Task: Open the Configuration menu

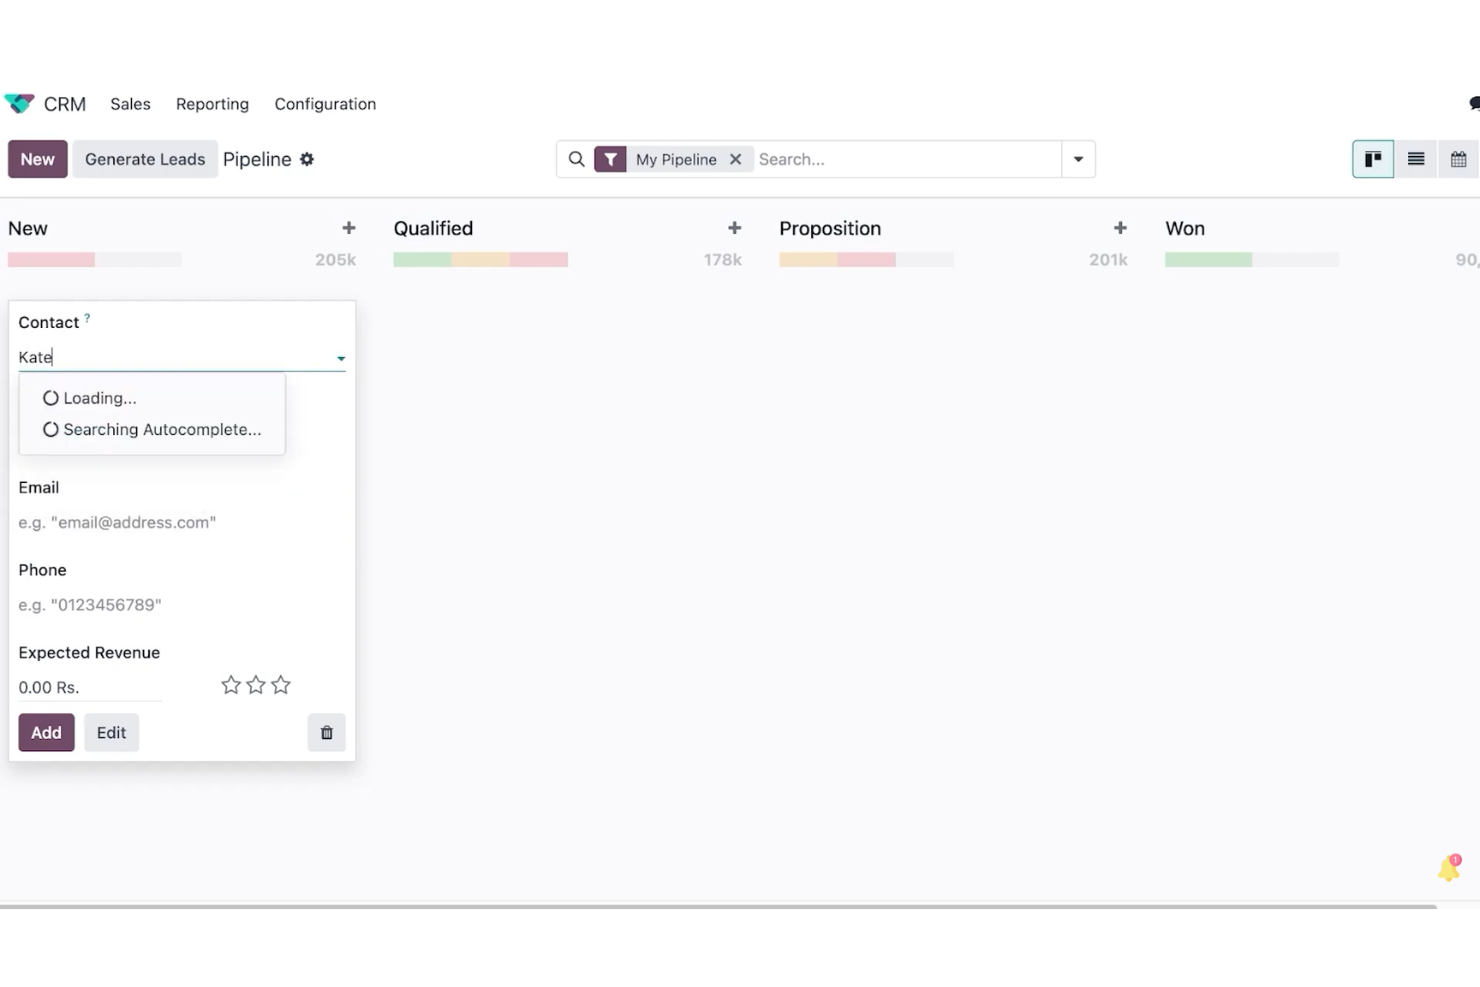Action: point(325,104)
